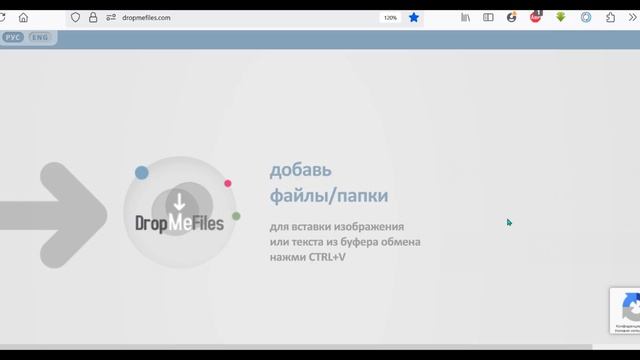Click the reload page icon

2,18
